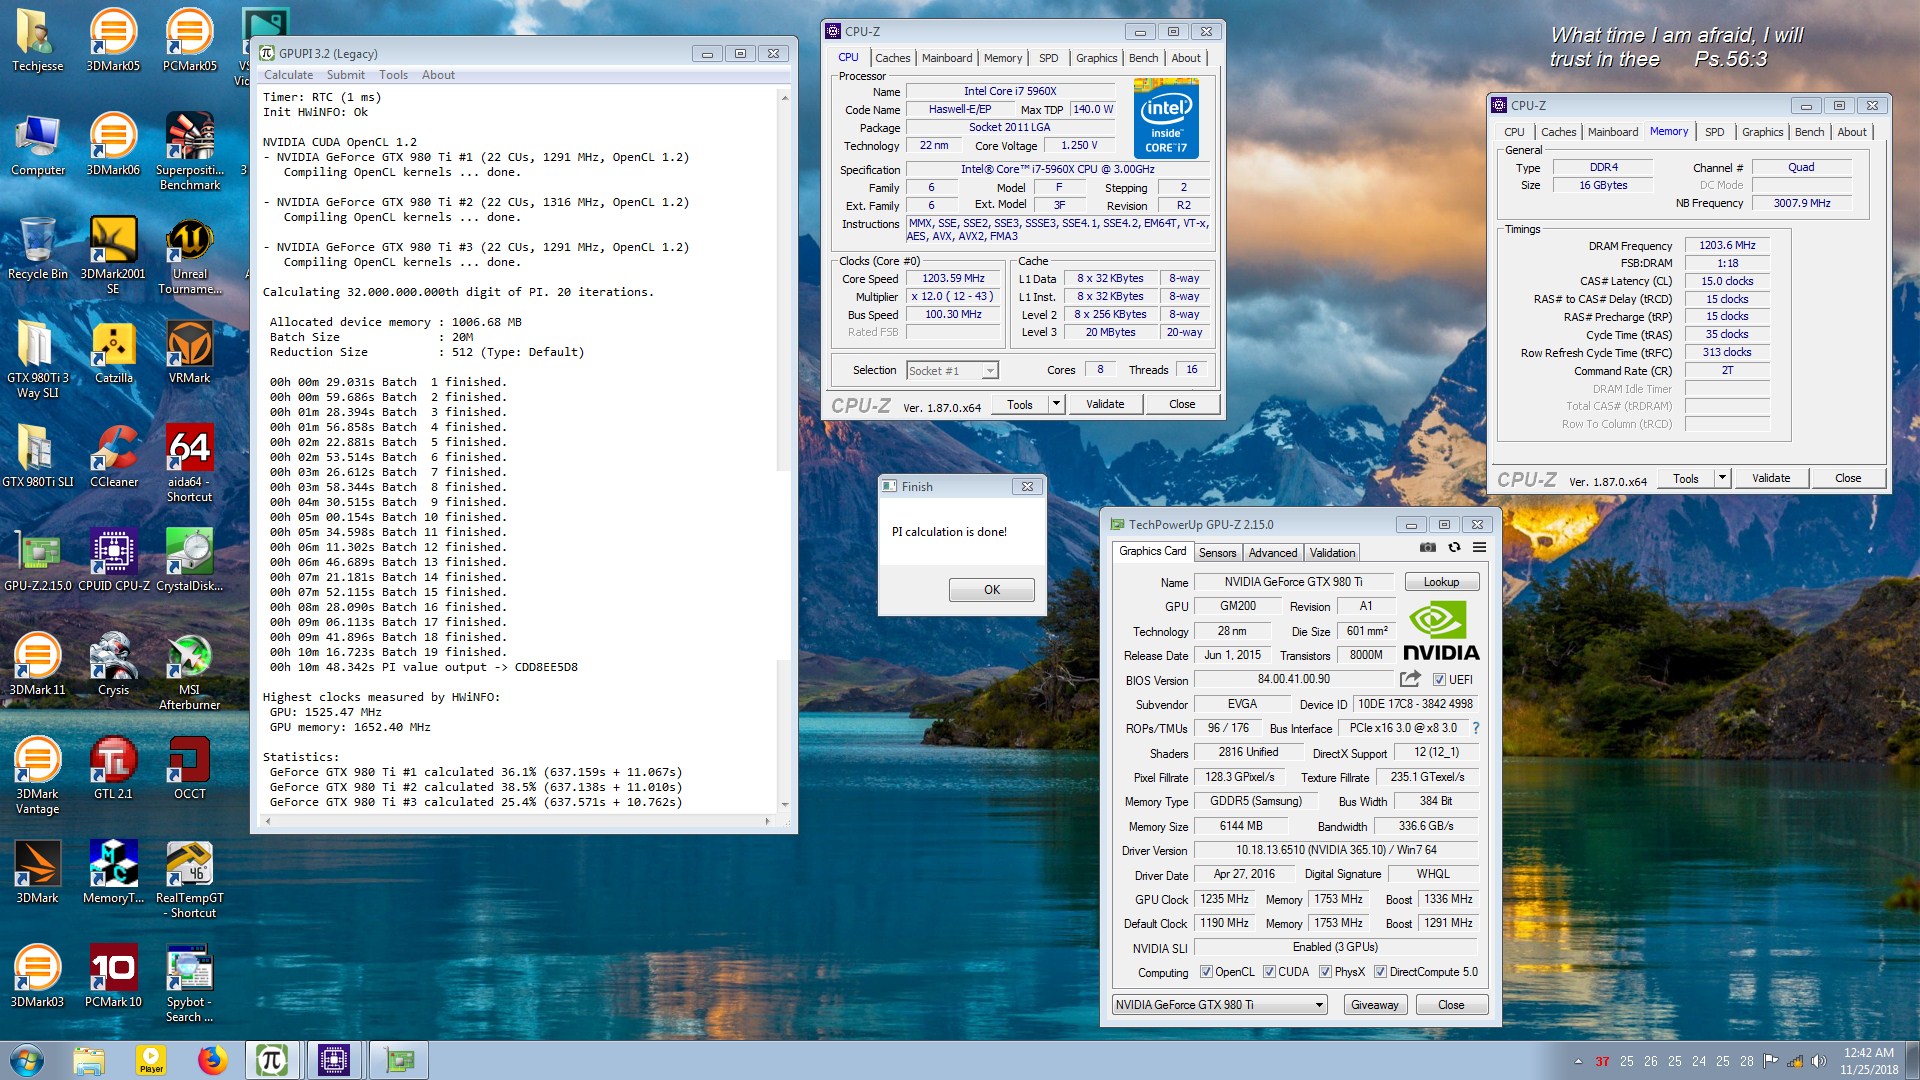Image resolution: width=1920 pixels, height=1080 pixels.
Task: Click the clock showing 12:42 AM
Action: coord(1868,1053)
